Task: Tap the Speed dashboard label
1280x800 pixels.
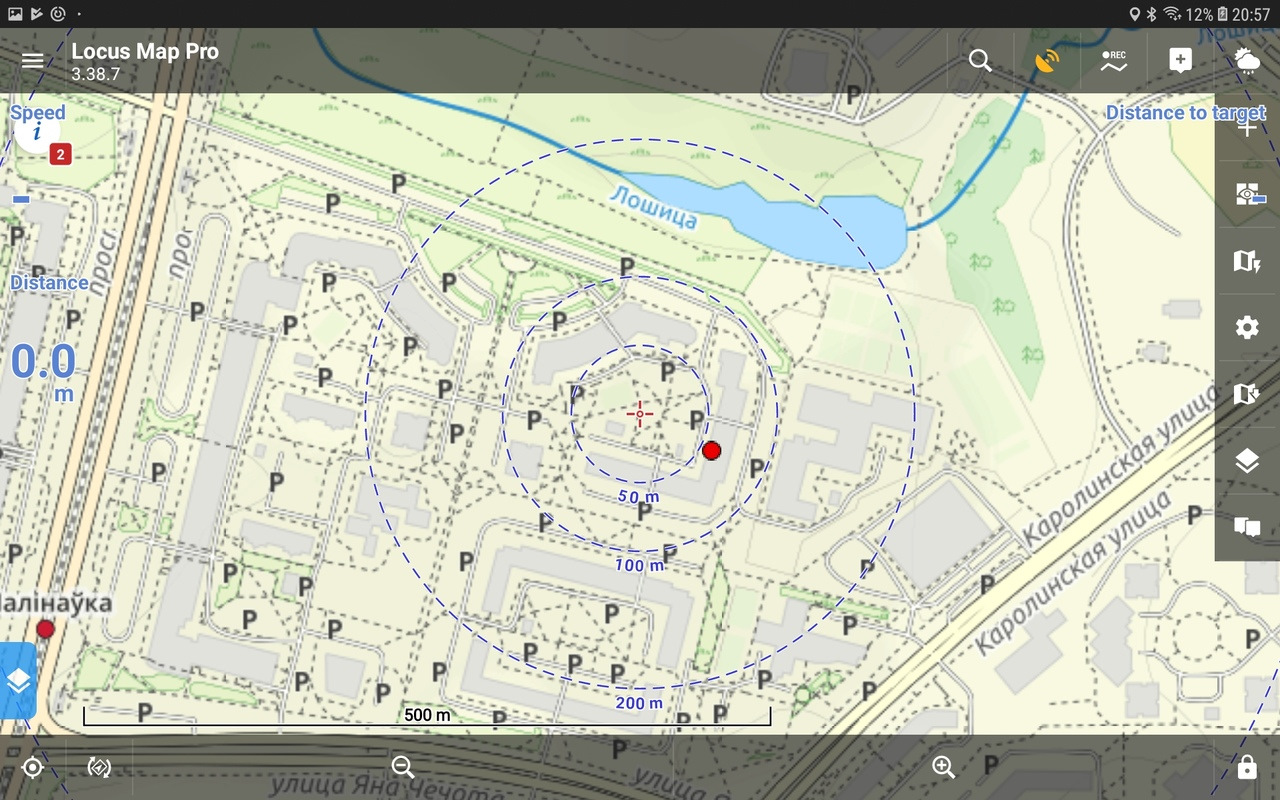Action: [x=38, y=113]
